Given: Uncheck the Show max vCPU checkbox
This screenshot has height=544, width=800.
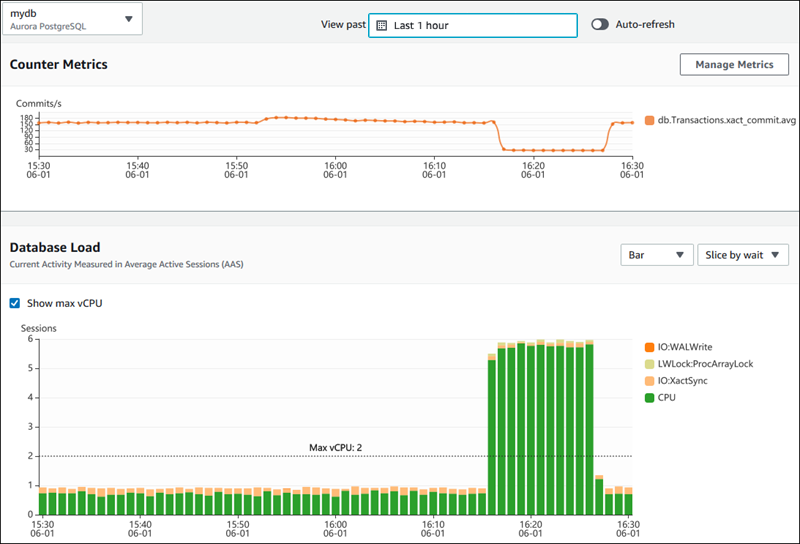Looking at the screenshot, I should [14, 302].
